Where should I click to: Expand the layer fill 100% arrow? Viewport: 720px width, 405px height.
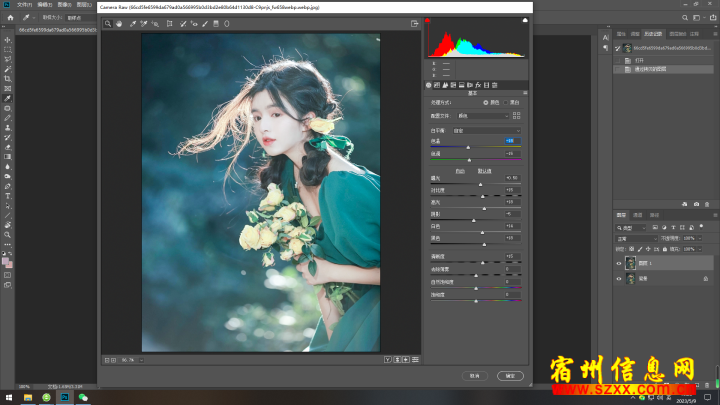(700, 249)
